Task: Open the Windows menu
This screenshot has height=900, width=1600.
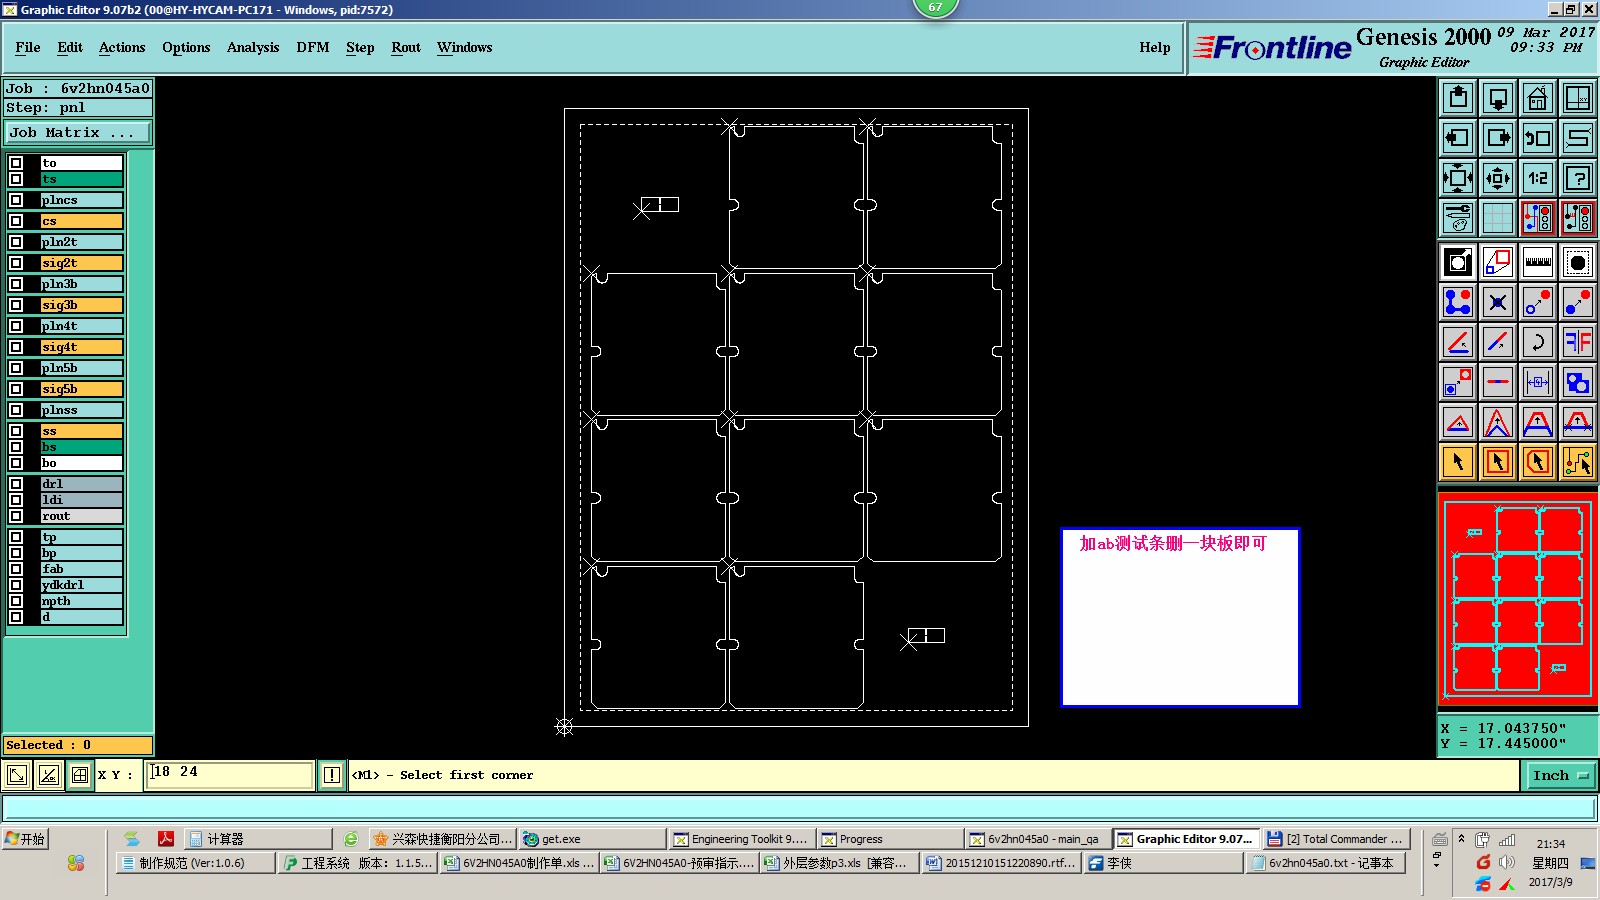Action: click(464, 47)
